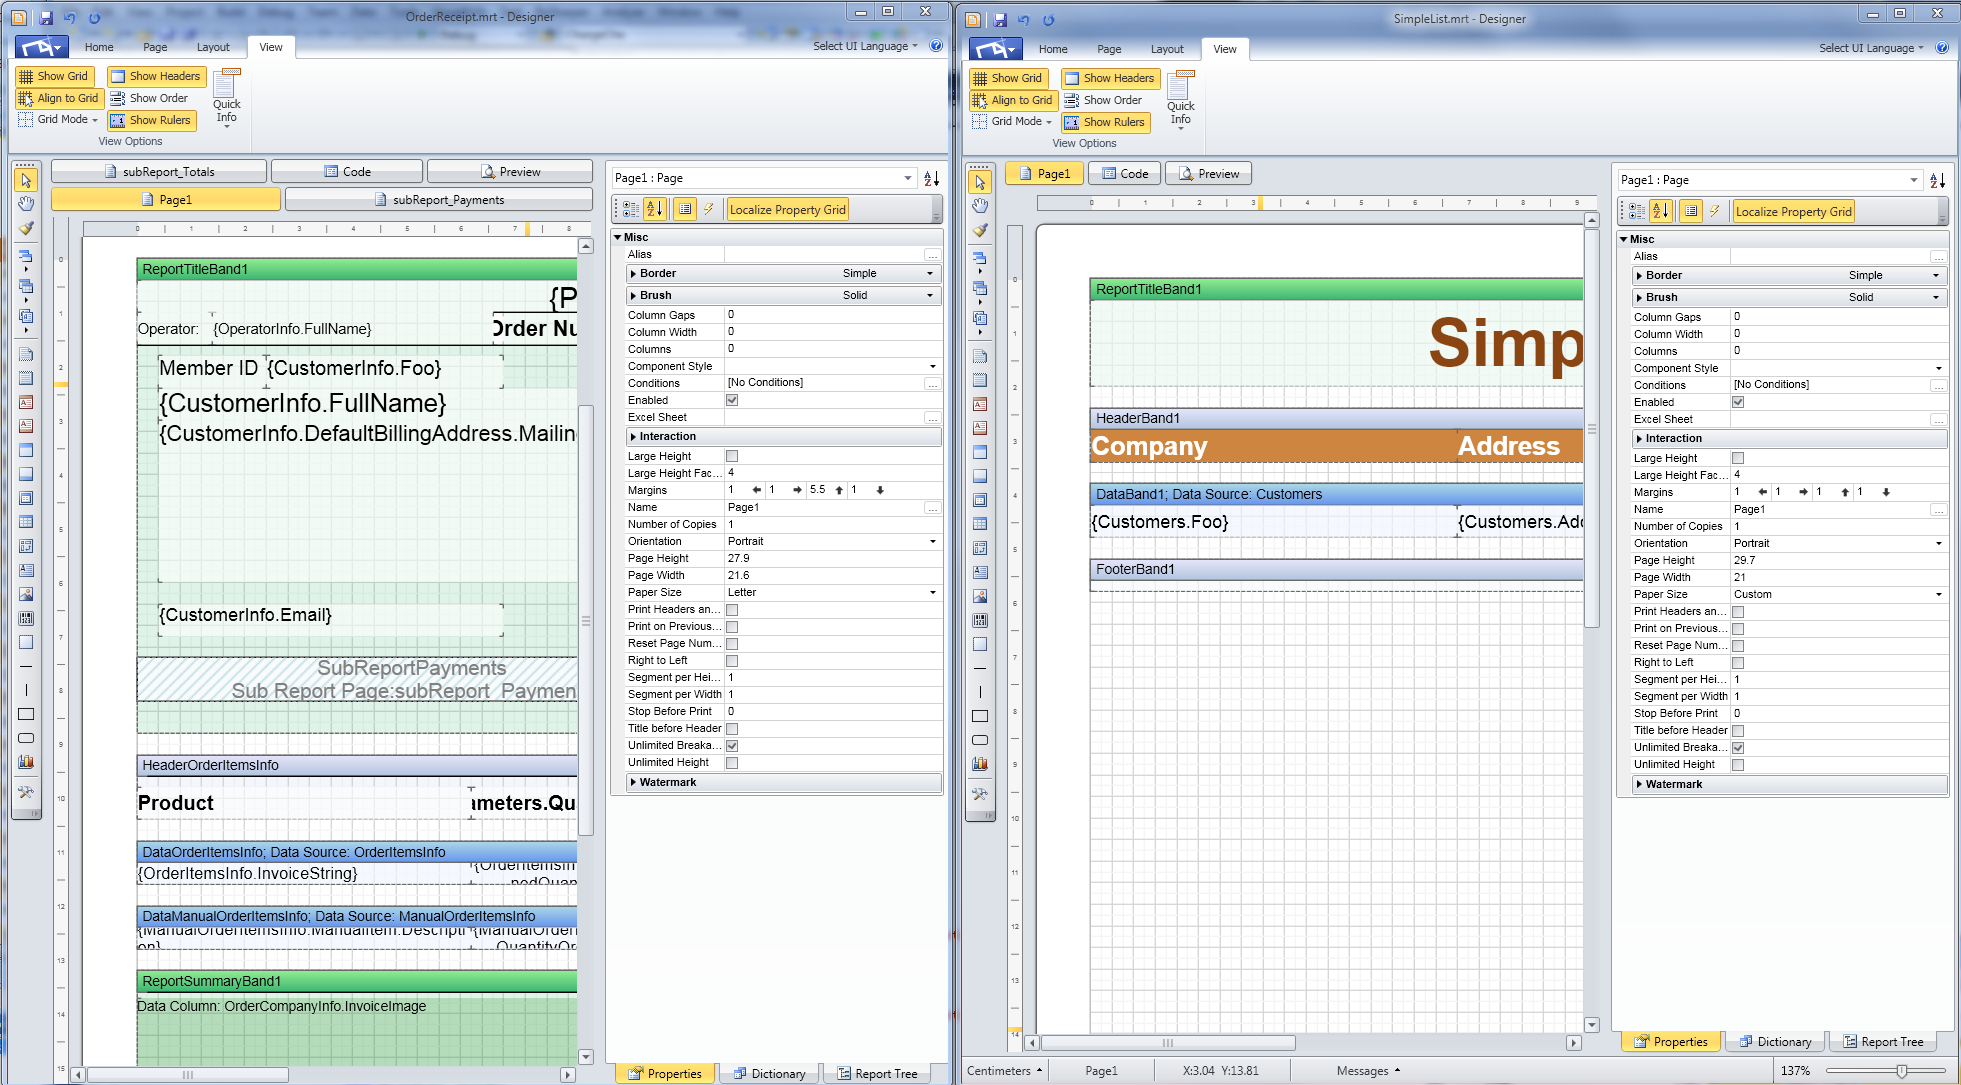Open Home ribbon tab in OrderReceipt window
The height and width of the screenshot is (1085, 1961).
(99, 47)
